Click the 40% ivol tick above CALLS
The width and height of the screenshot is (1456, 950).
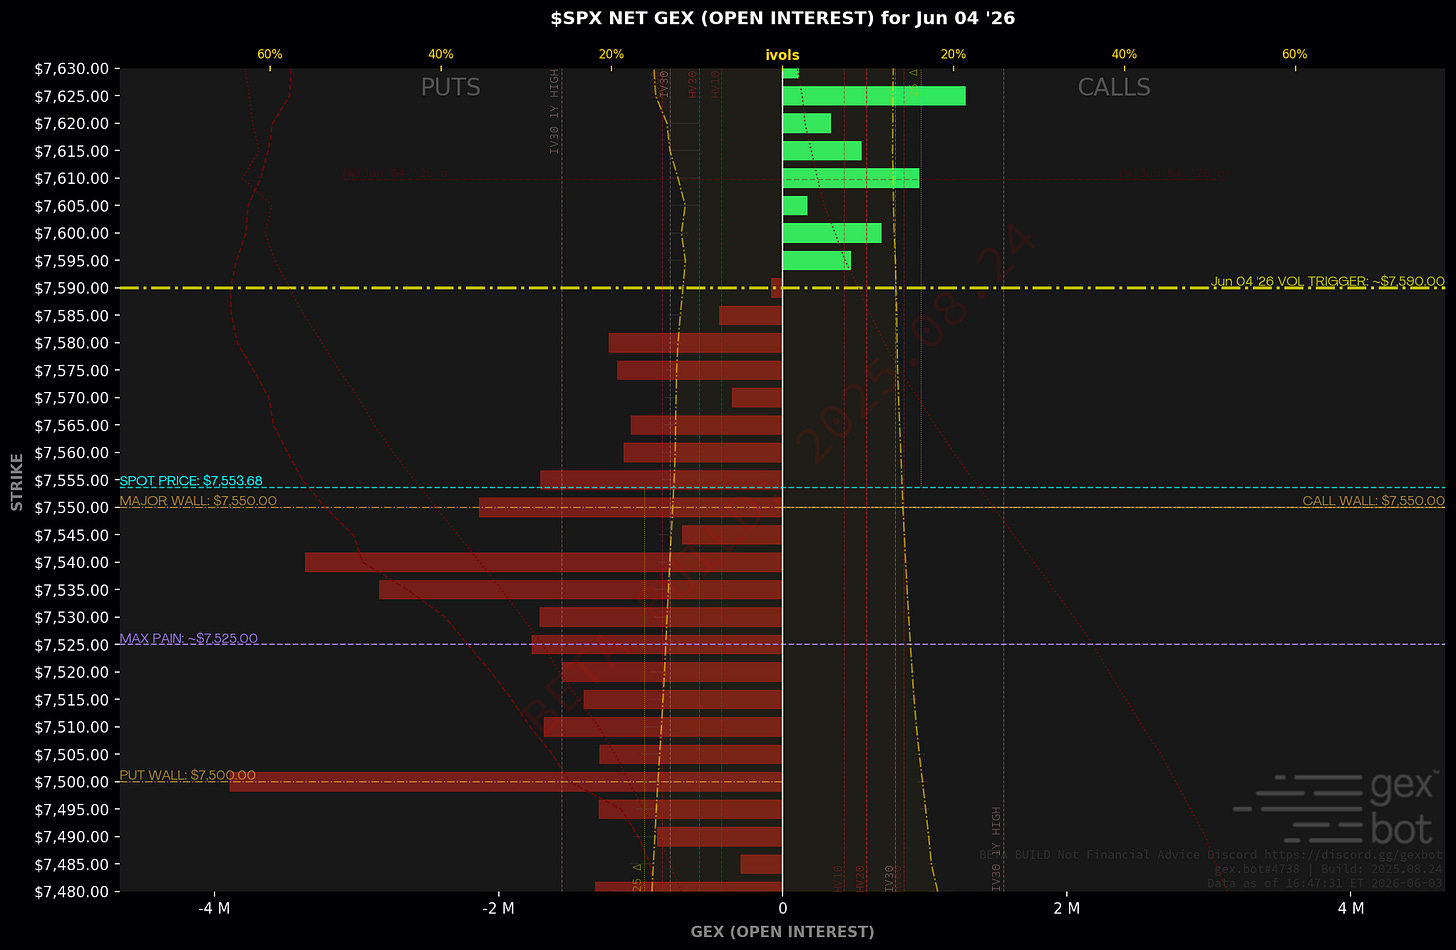tap(1124, 54)
